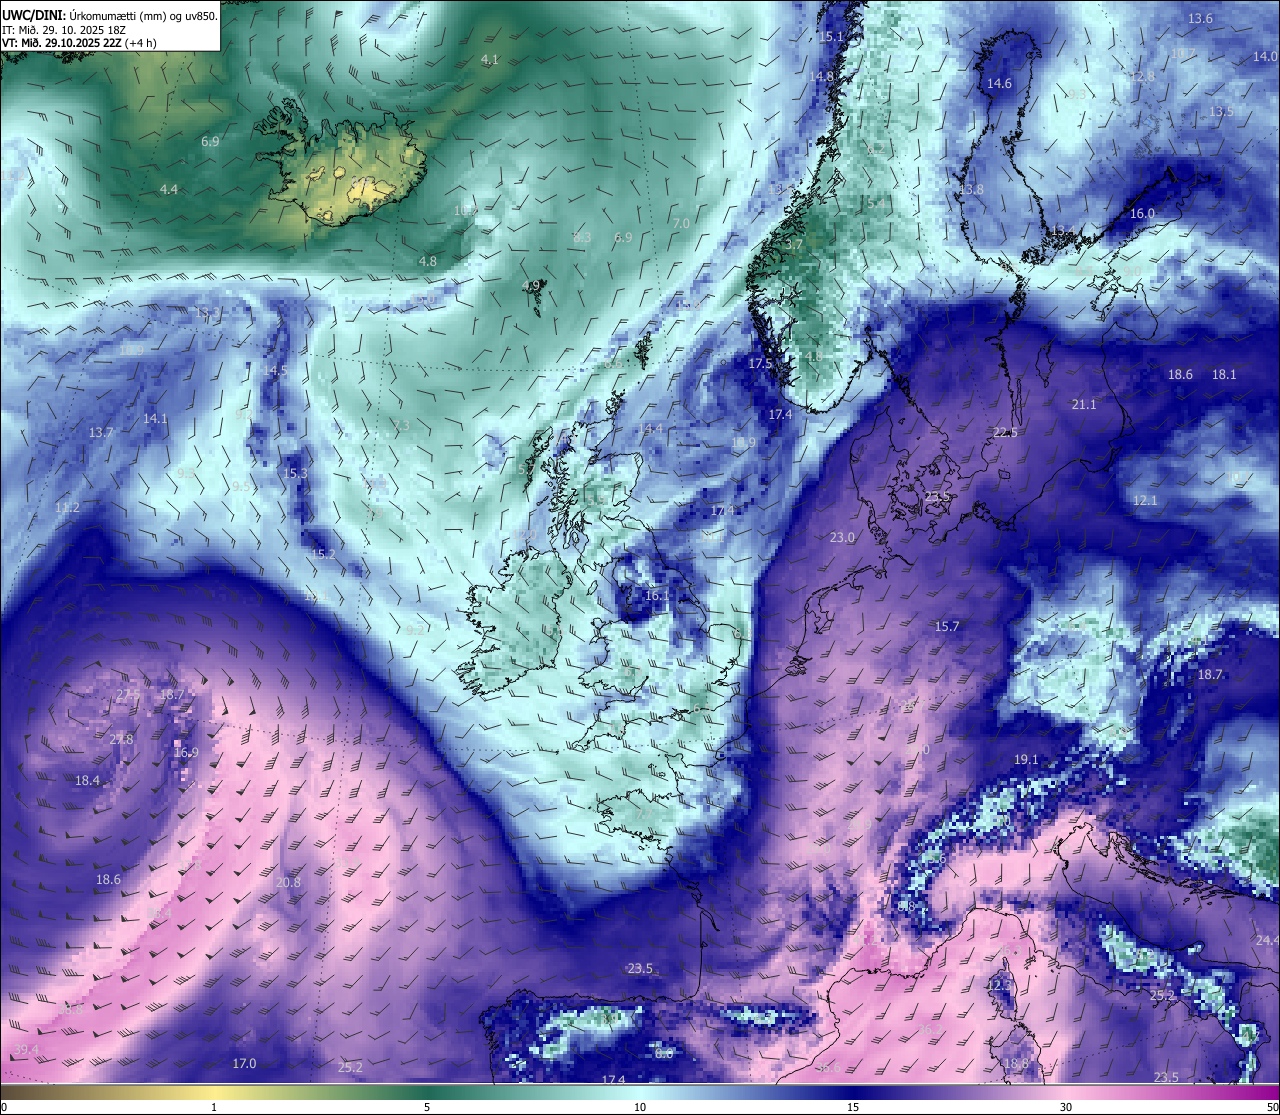The width and height of the screenshot is (1280, 1115).
Task: Click the 8.3 value label southeast of Iceland
Action: 583,237
